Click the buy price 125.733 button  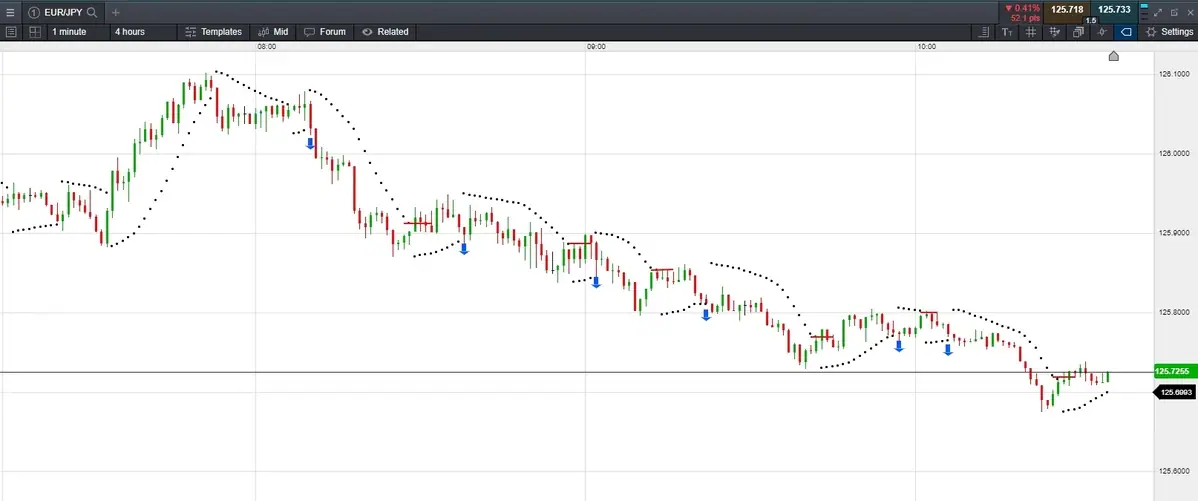coord(1114,10)
